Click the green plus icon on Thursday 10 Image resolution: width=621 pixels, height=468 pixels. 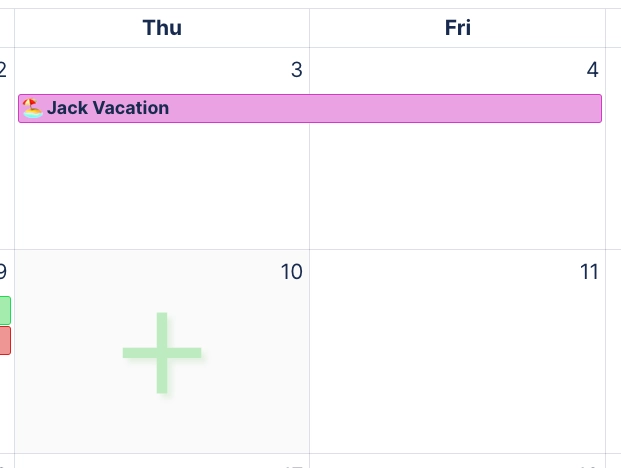coord(162,352)
